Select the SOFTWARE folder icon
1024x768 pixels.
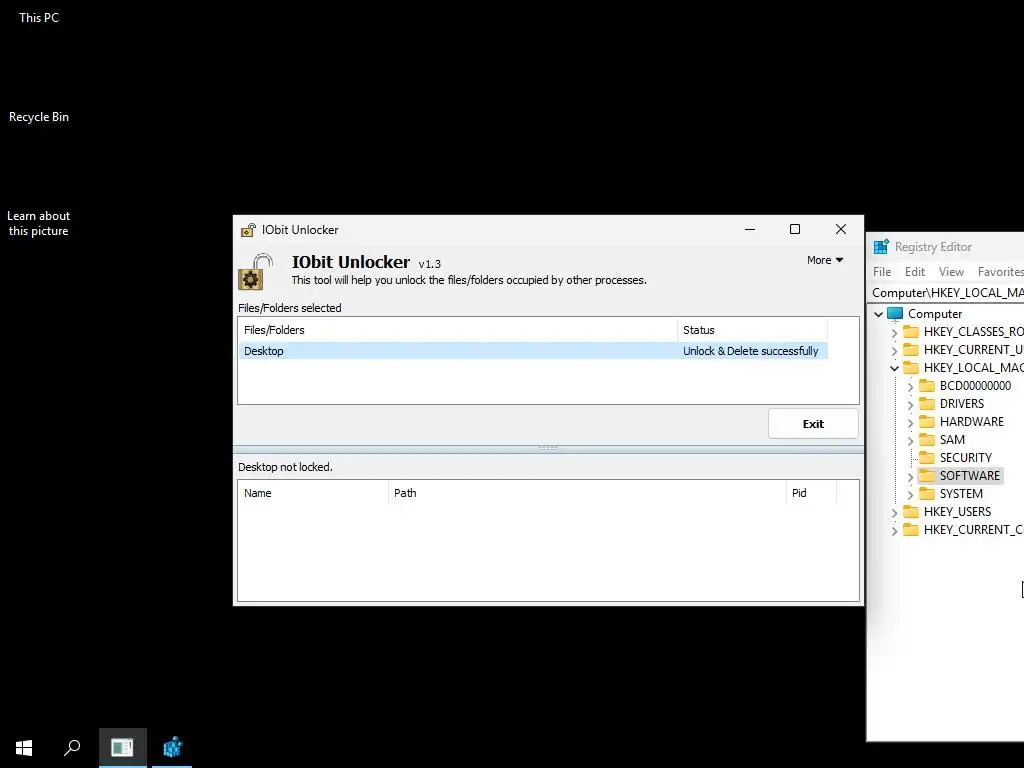click(927, 475)
